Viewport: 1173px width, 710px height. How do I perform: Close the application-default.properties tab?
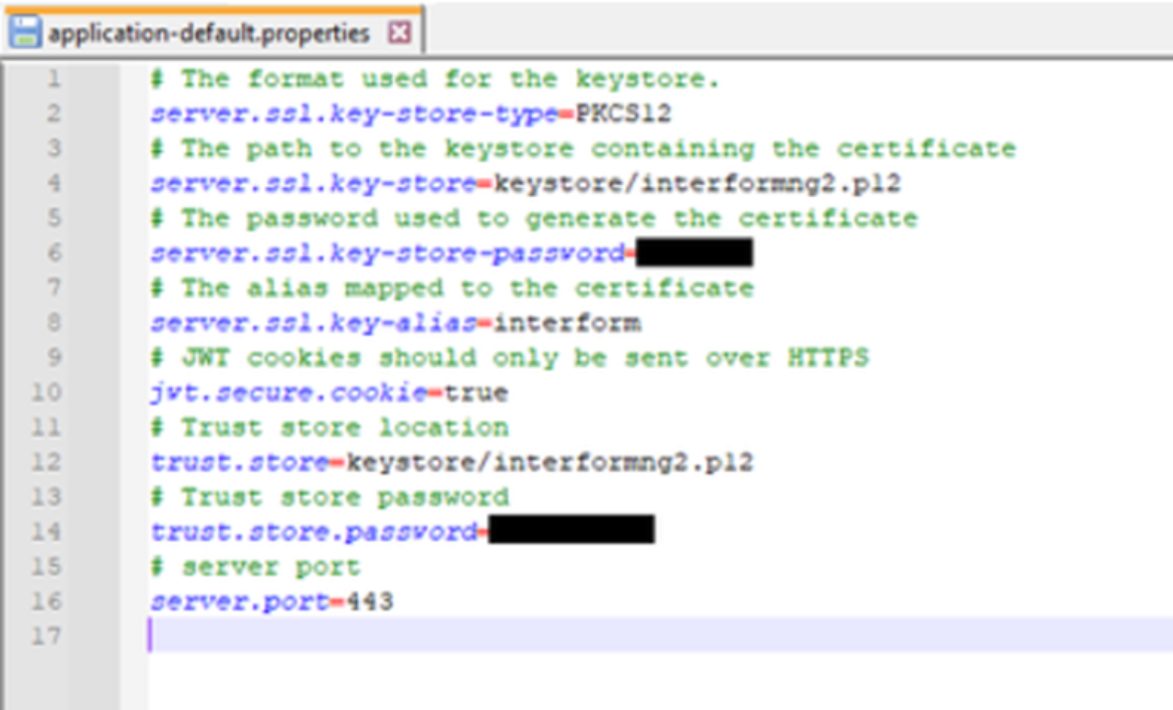tap(399, 33)
